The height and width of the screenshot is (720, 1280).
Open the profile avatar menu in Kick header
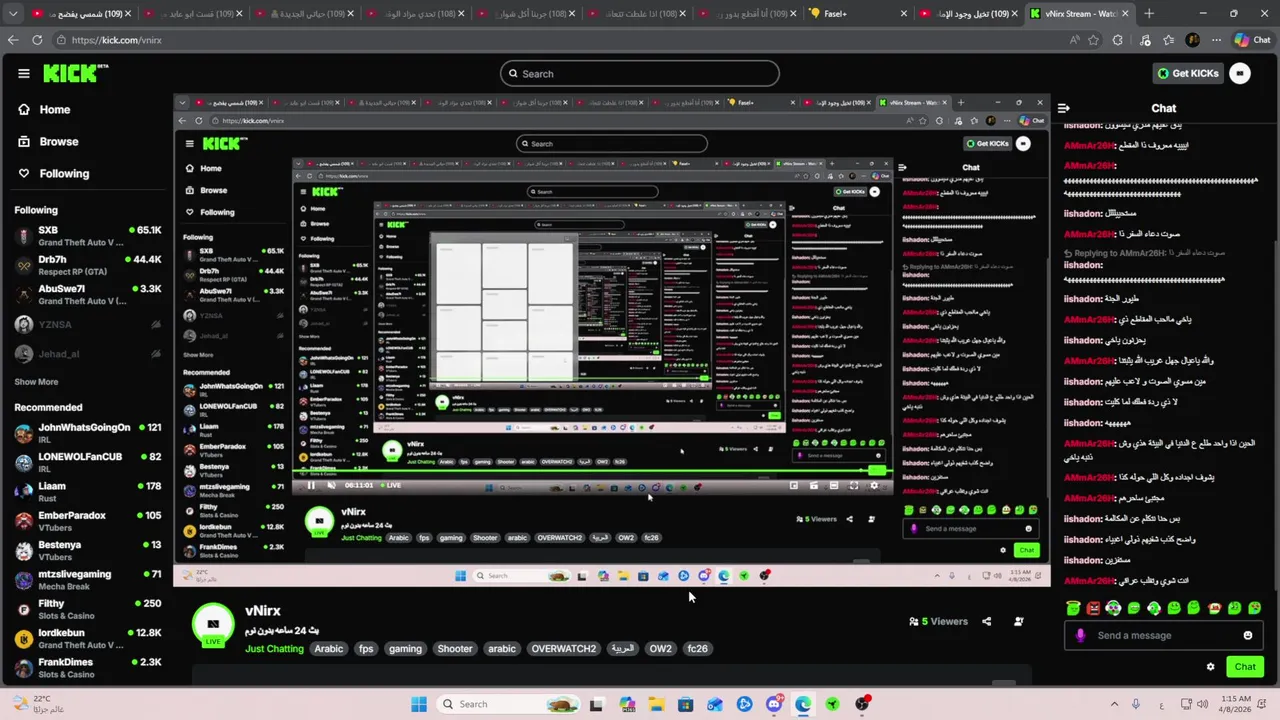click(x=1240, y=73)
